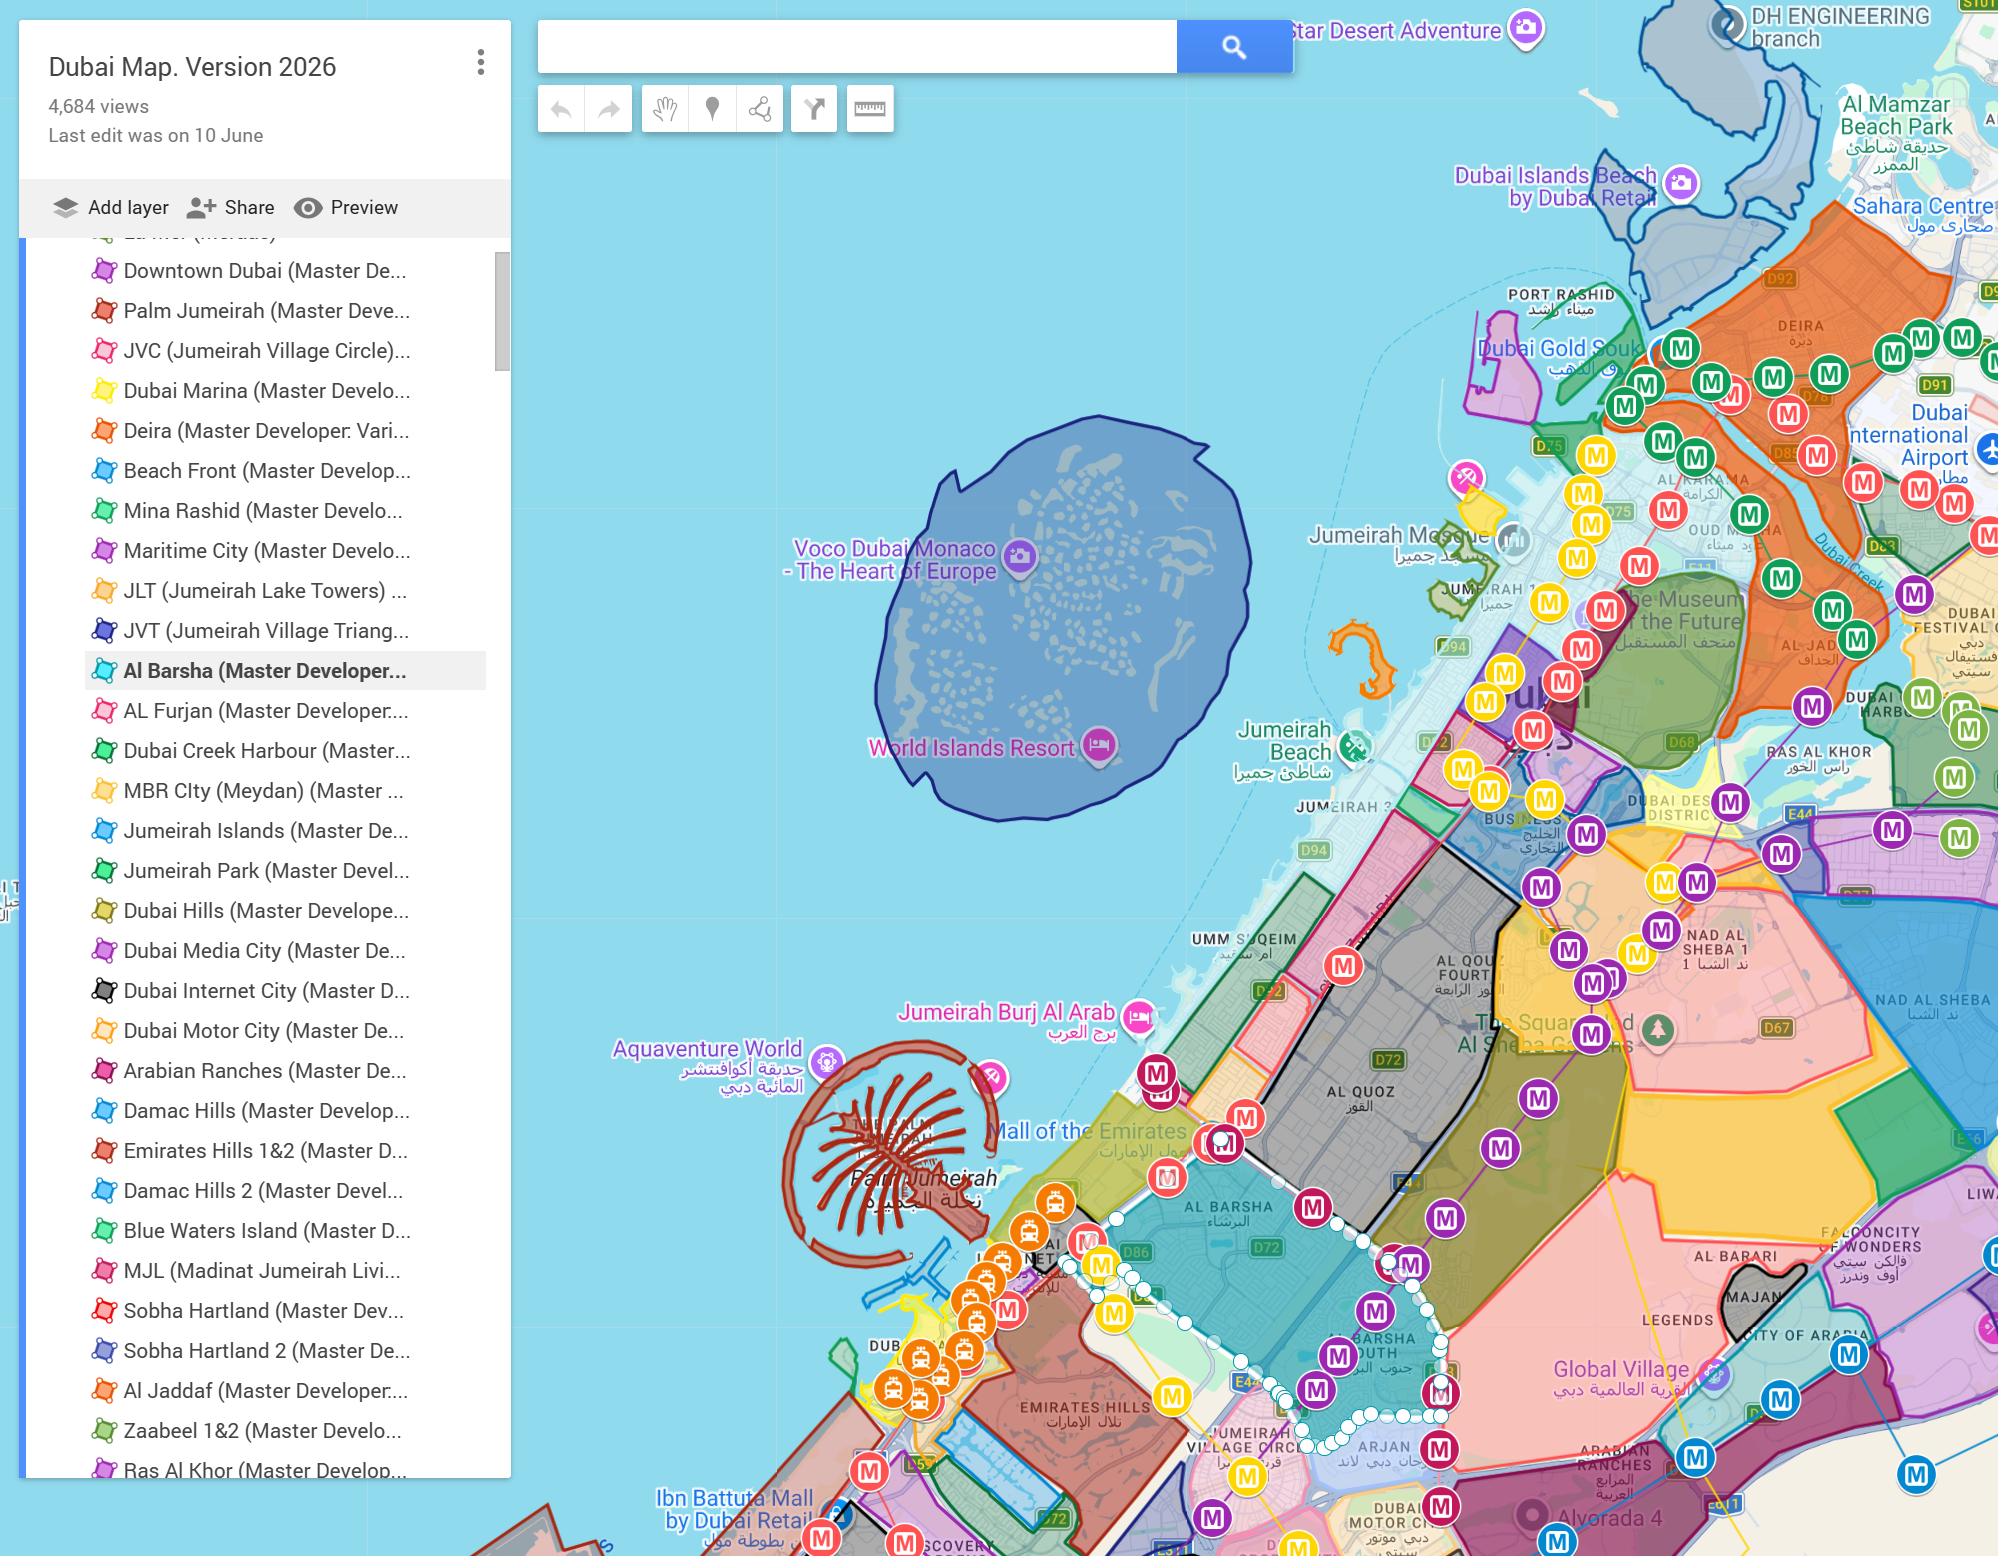
Task: Select the hand pan tool
Action: [665, 109]
